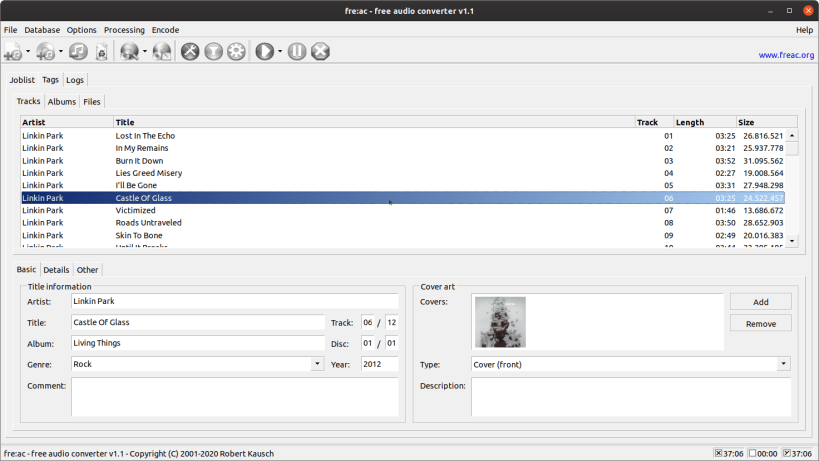Click the submit CD database entry icon

[x=162, y=52]
